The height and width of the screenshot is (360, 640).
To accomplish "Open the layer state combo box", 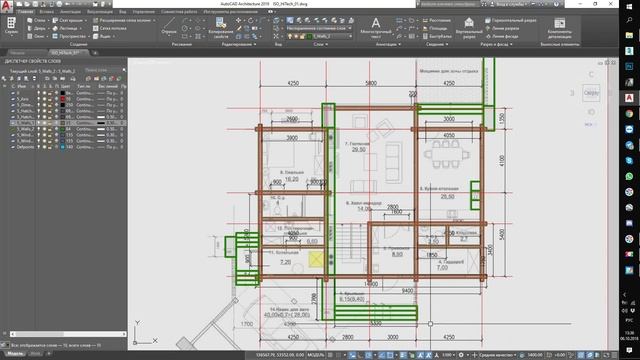I will pyautogui.click(x=320, y=28).
